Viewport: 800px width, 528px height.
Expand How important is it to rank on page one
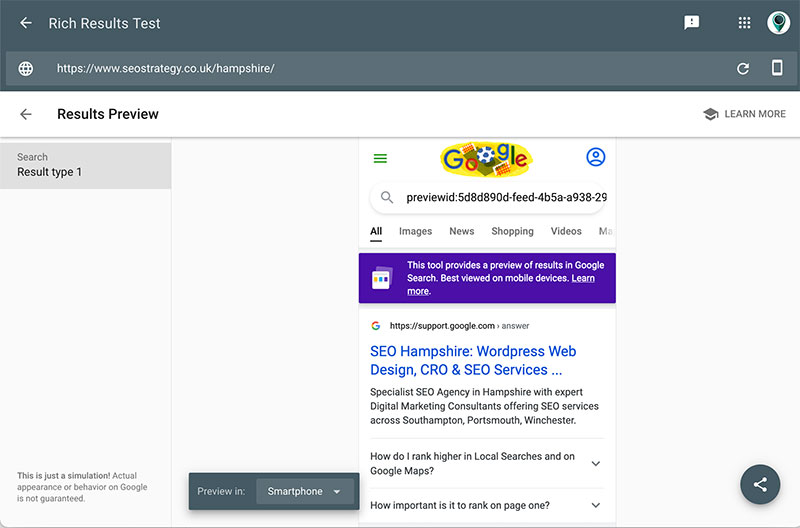pos(487,505)
